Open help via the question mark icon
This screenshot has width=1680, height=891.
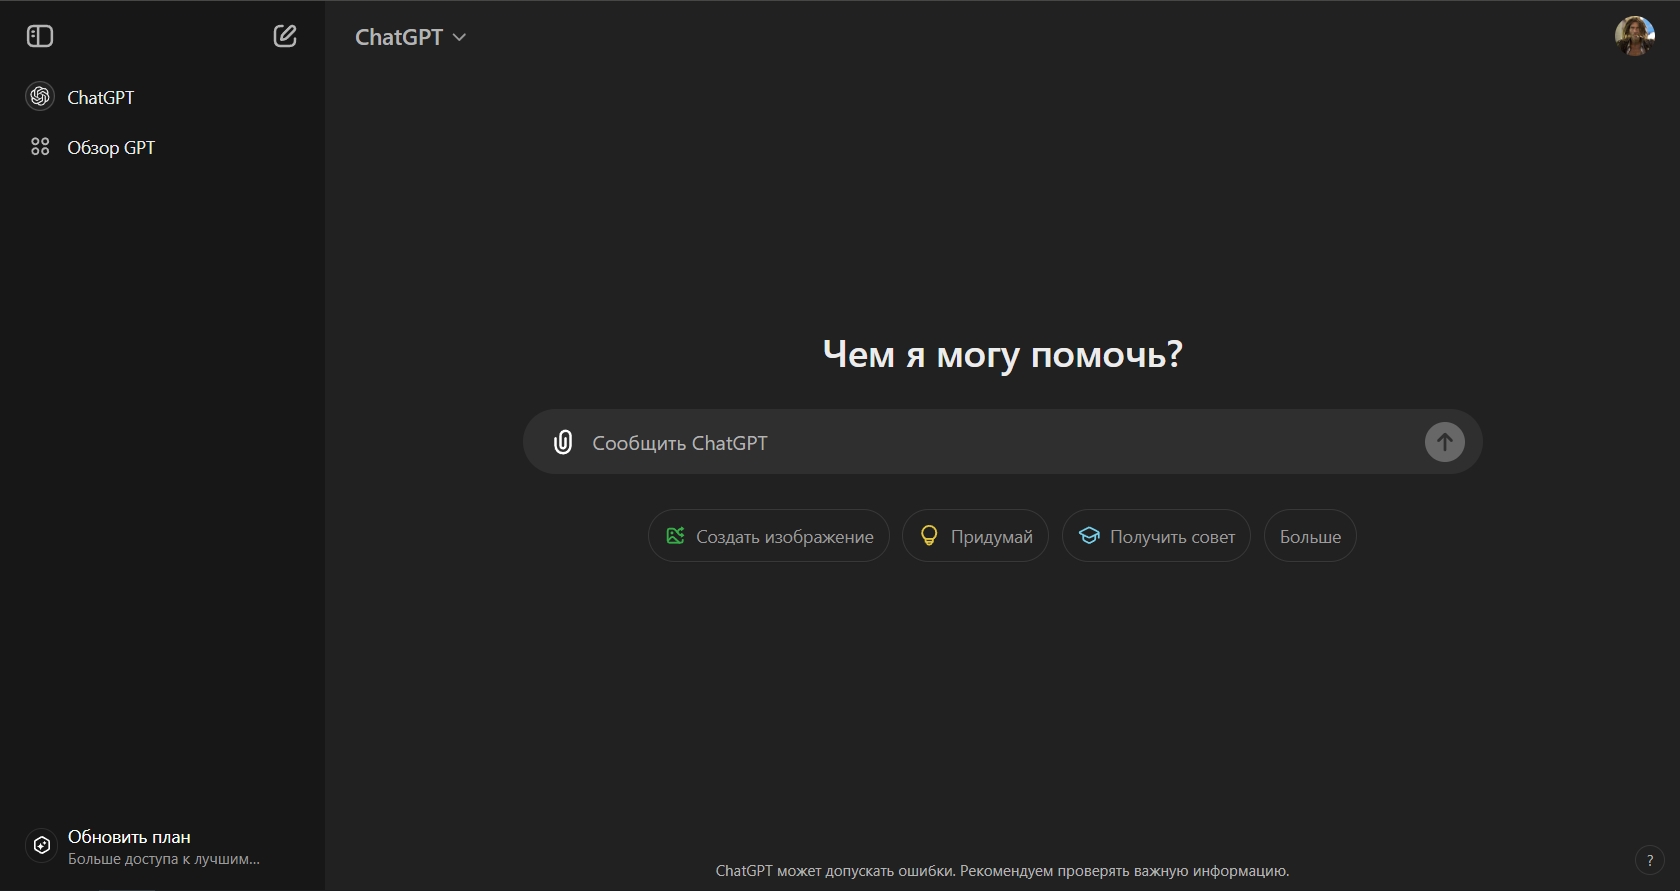click(1650, 860)
